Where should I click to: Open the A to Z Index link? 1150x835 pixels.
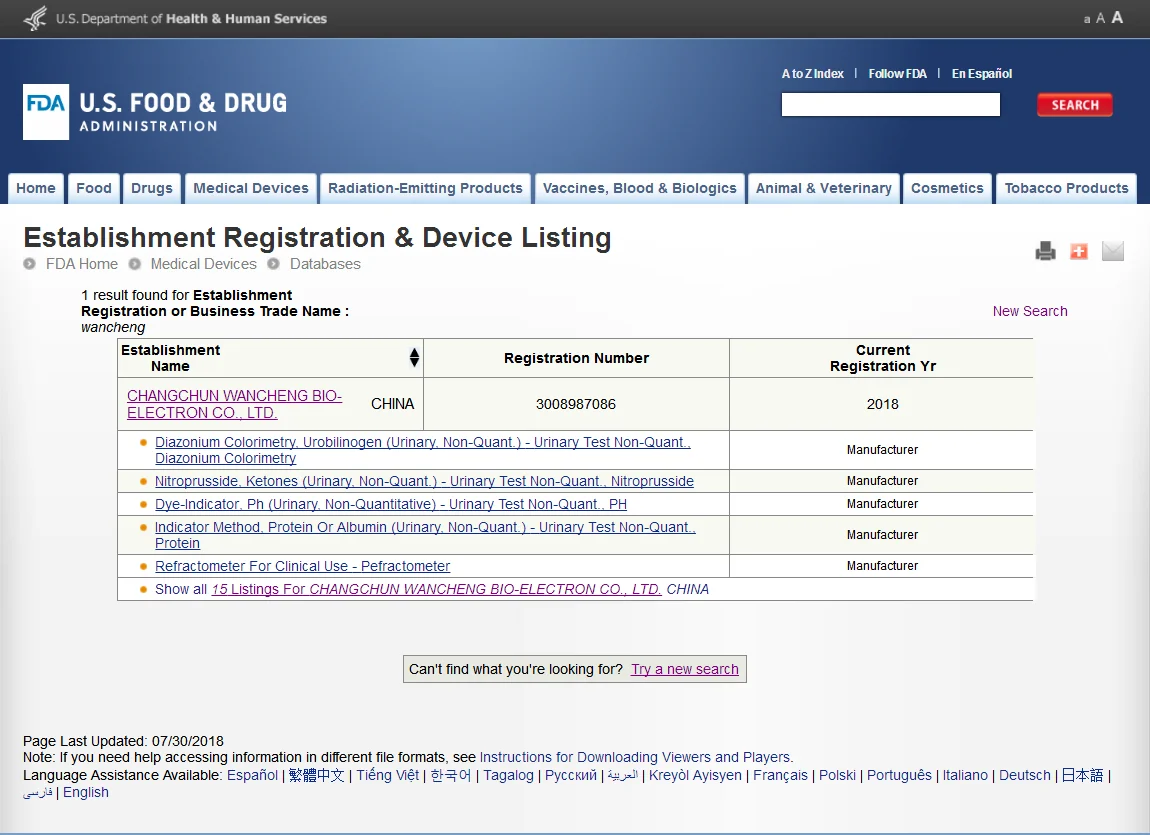click(812, 74)
